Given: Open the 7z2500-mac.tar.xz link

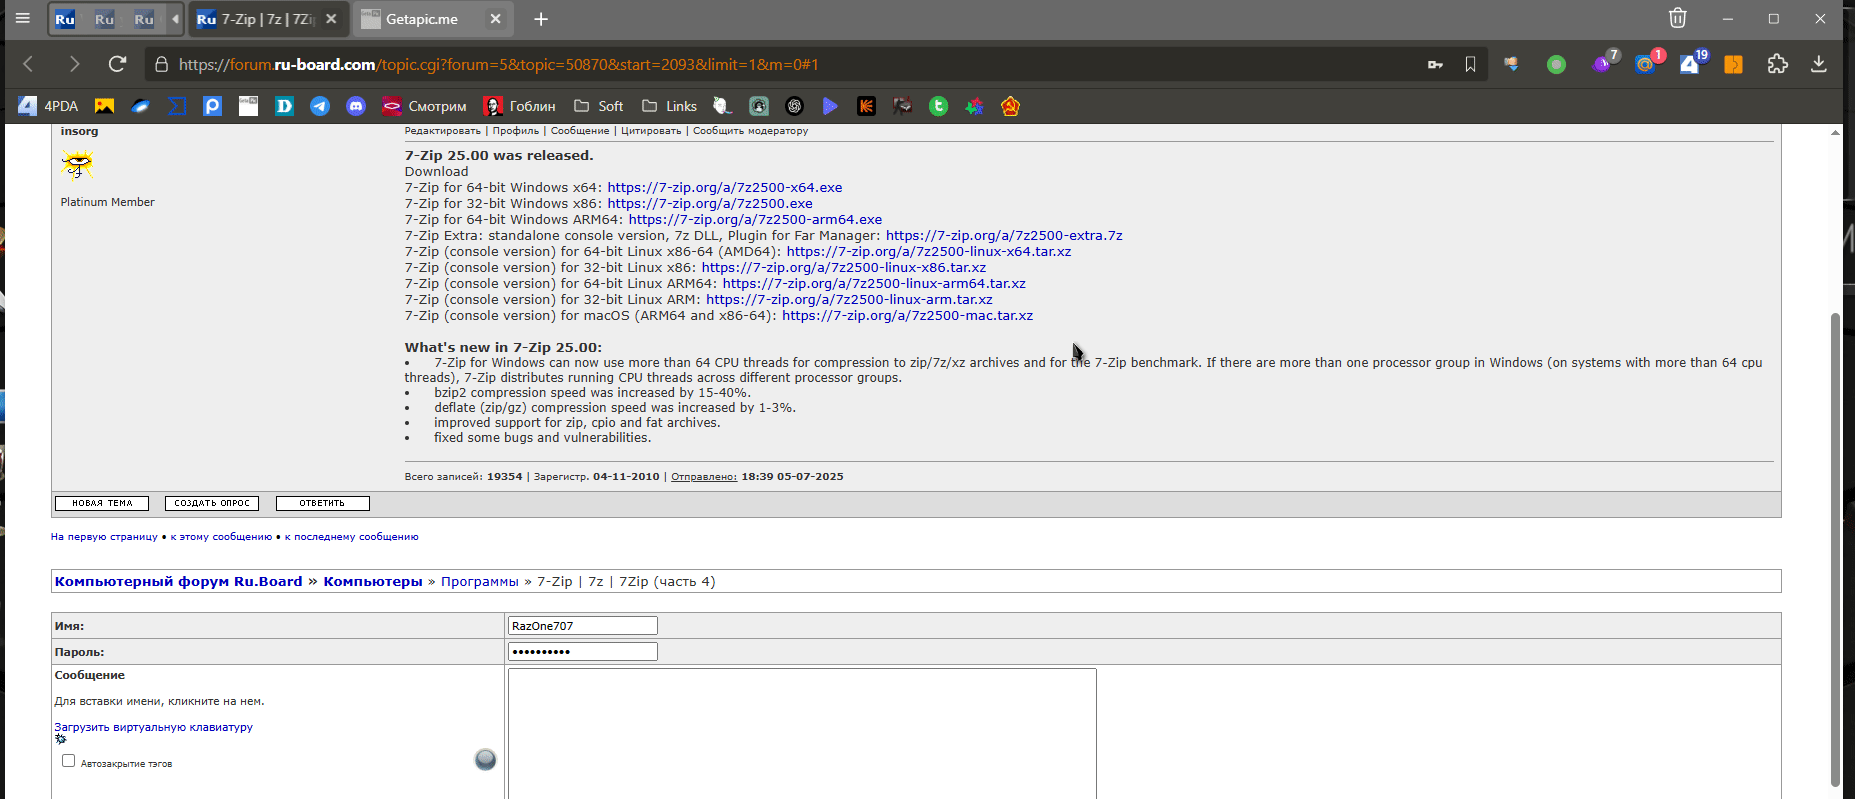Looking at the screenshot, I should point(908,315).
